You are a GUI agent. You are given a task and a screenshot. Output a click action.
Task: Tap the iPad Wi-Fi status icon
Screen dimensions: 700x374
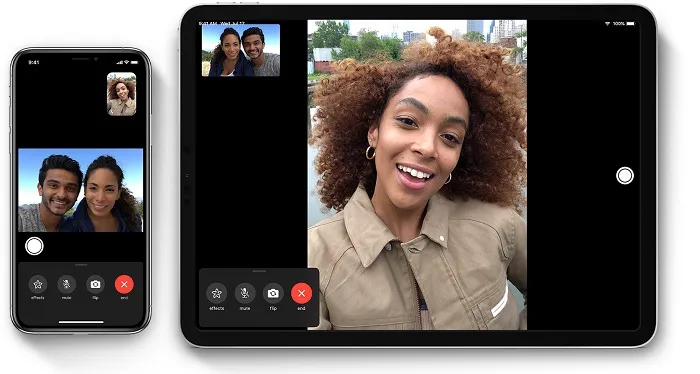click(608, 24)
